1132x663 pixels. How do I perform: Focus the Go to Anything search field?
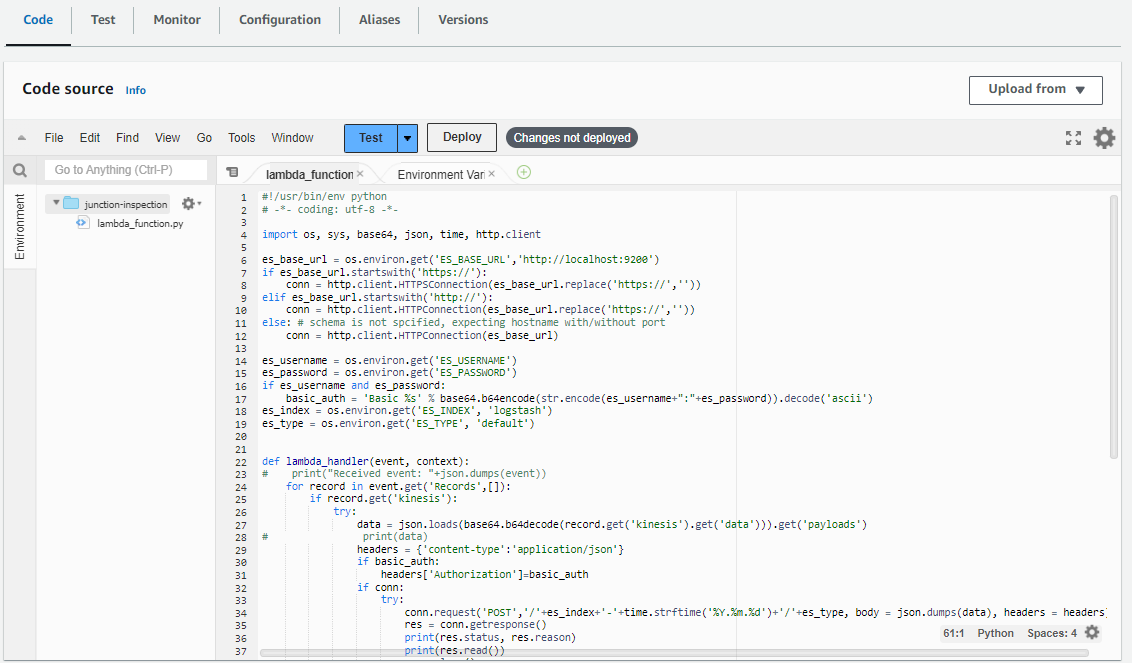(x=126, y=170)
